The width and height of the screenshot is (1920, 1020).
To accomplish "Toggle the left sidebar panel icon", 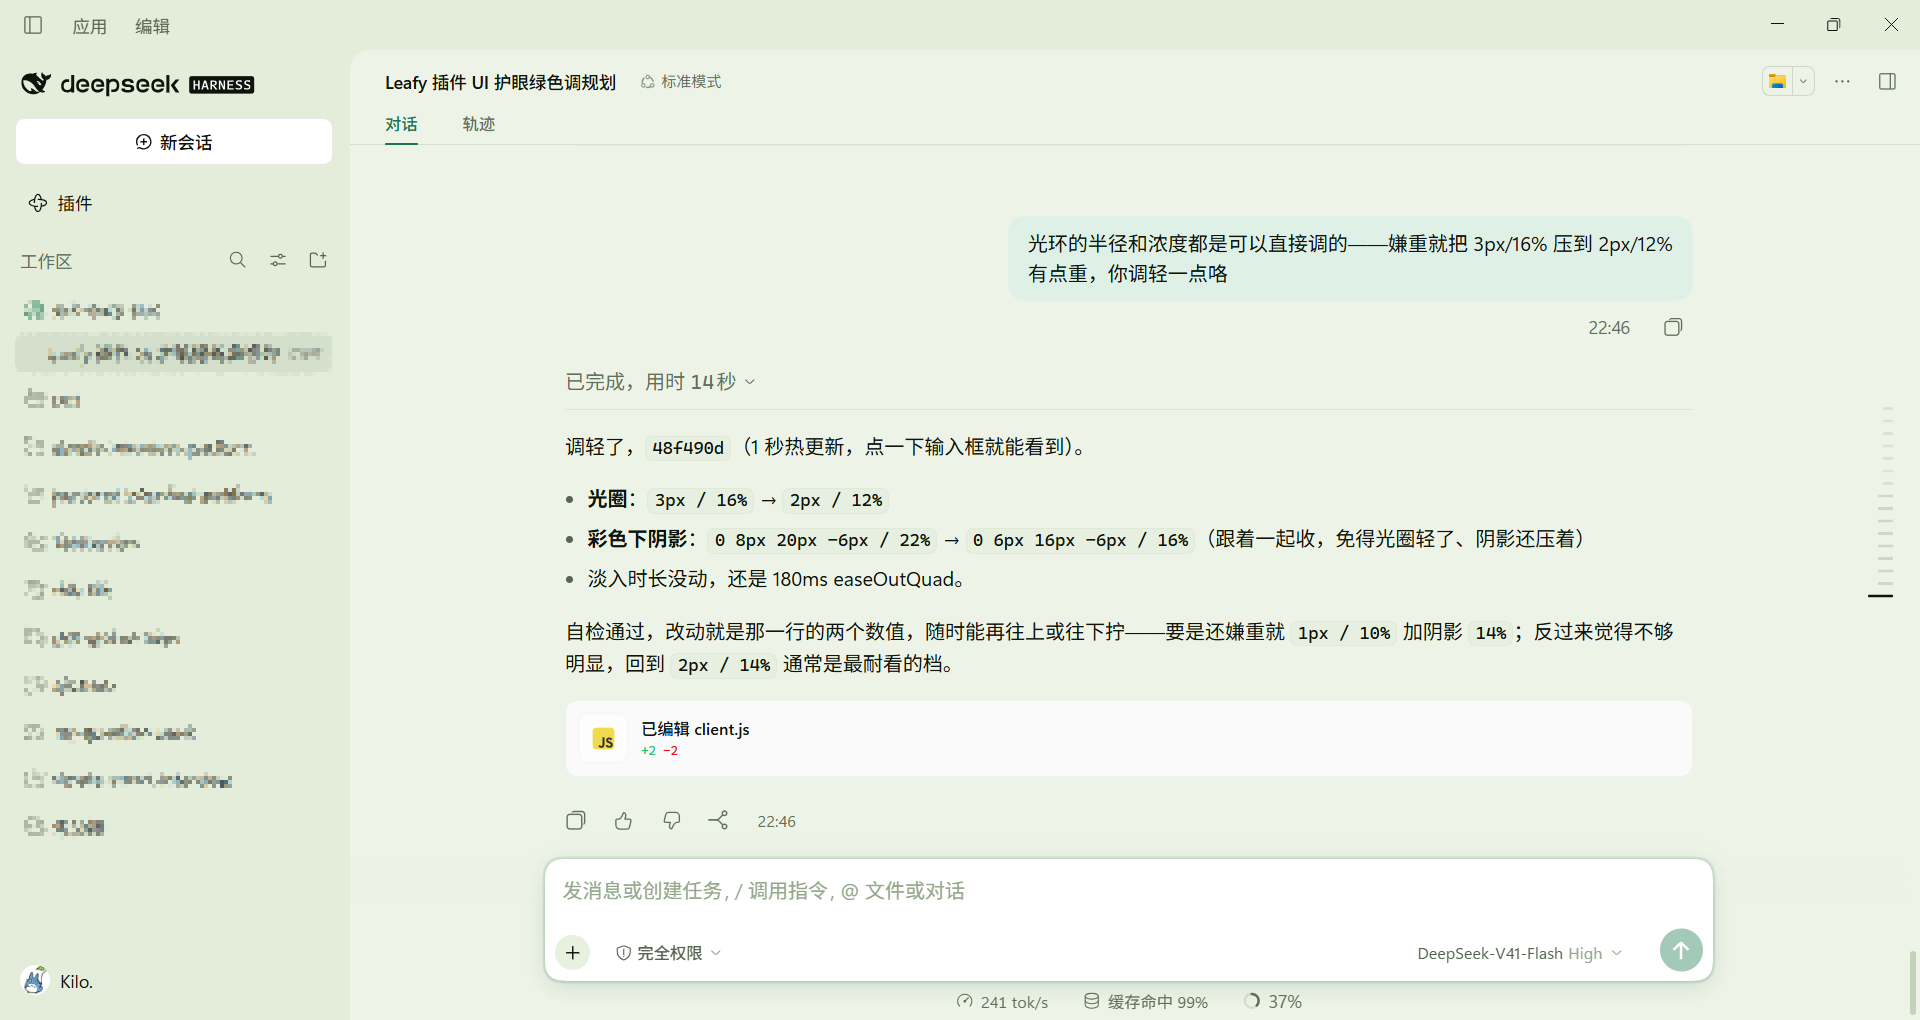I will click(x=33, y=25).
